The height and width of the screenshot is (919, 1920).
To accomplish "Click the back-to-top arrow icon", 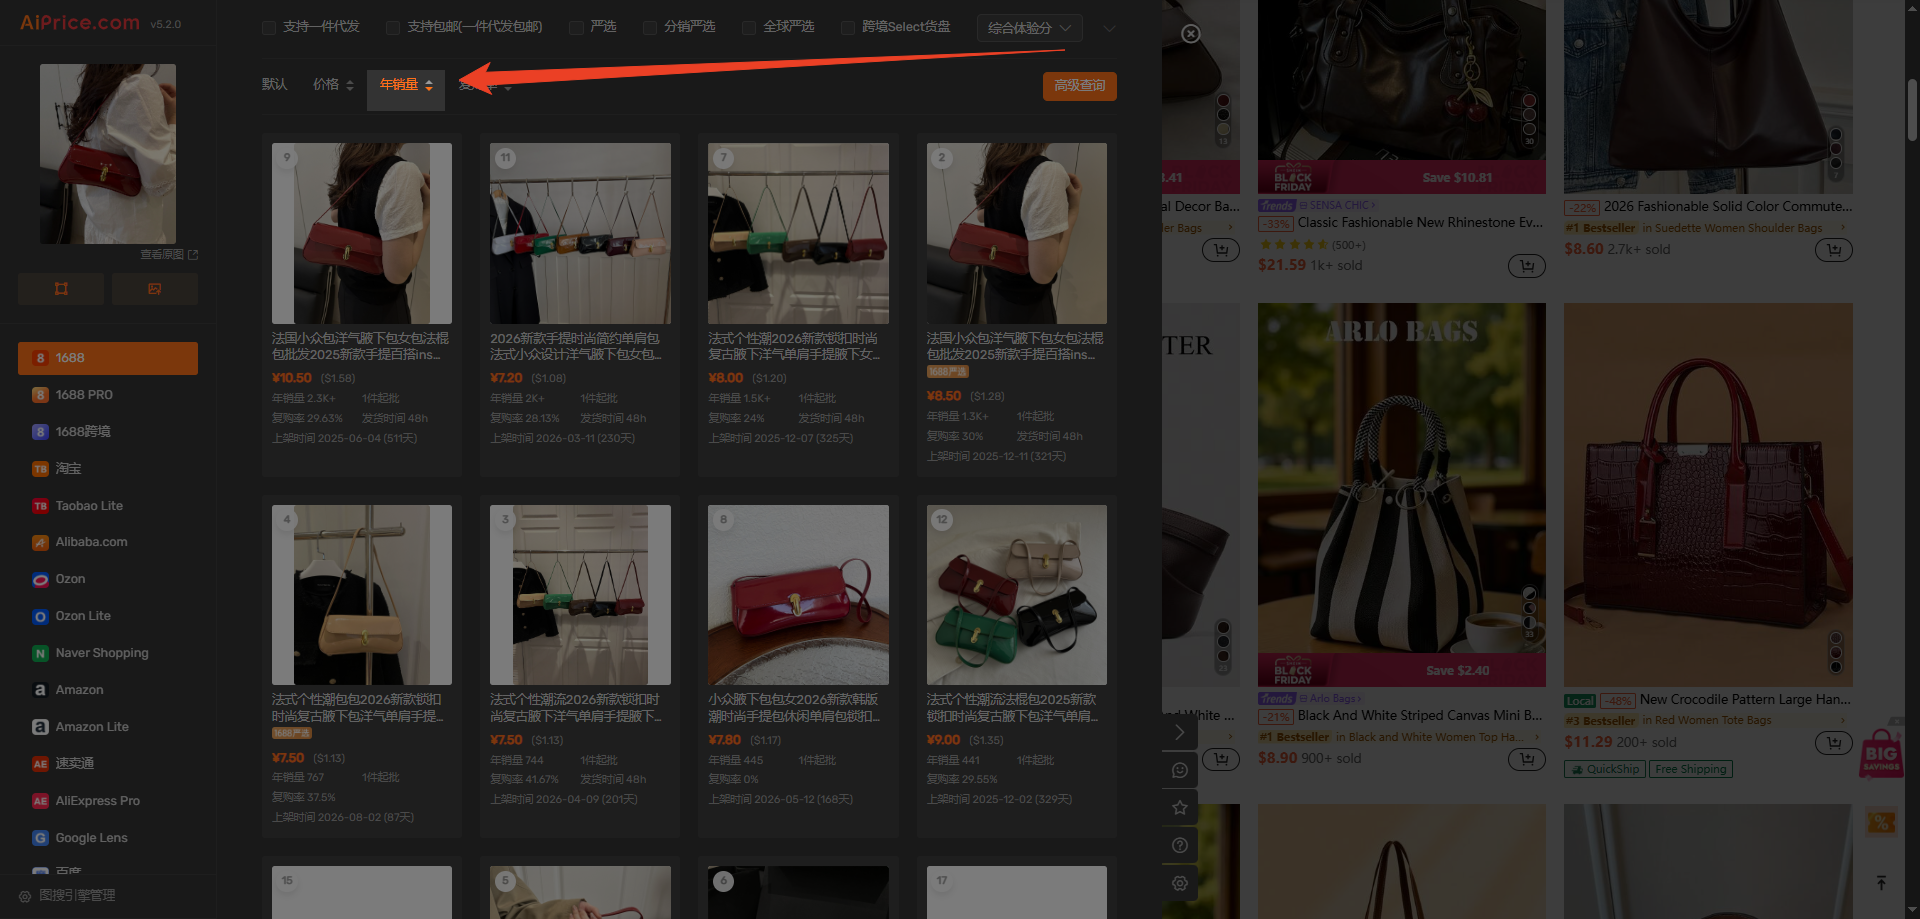I will click(1881, 883).
